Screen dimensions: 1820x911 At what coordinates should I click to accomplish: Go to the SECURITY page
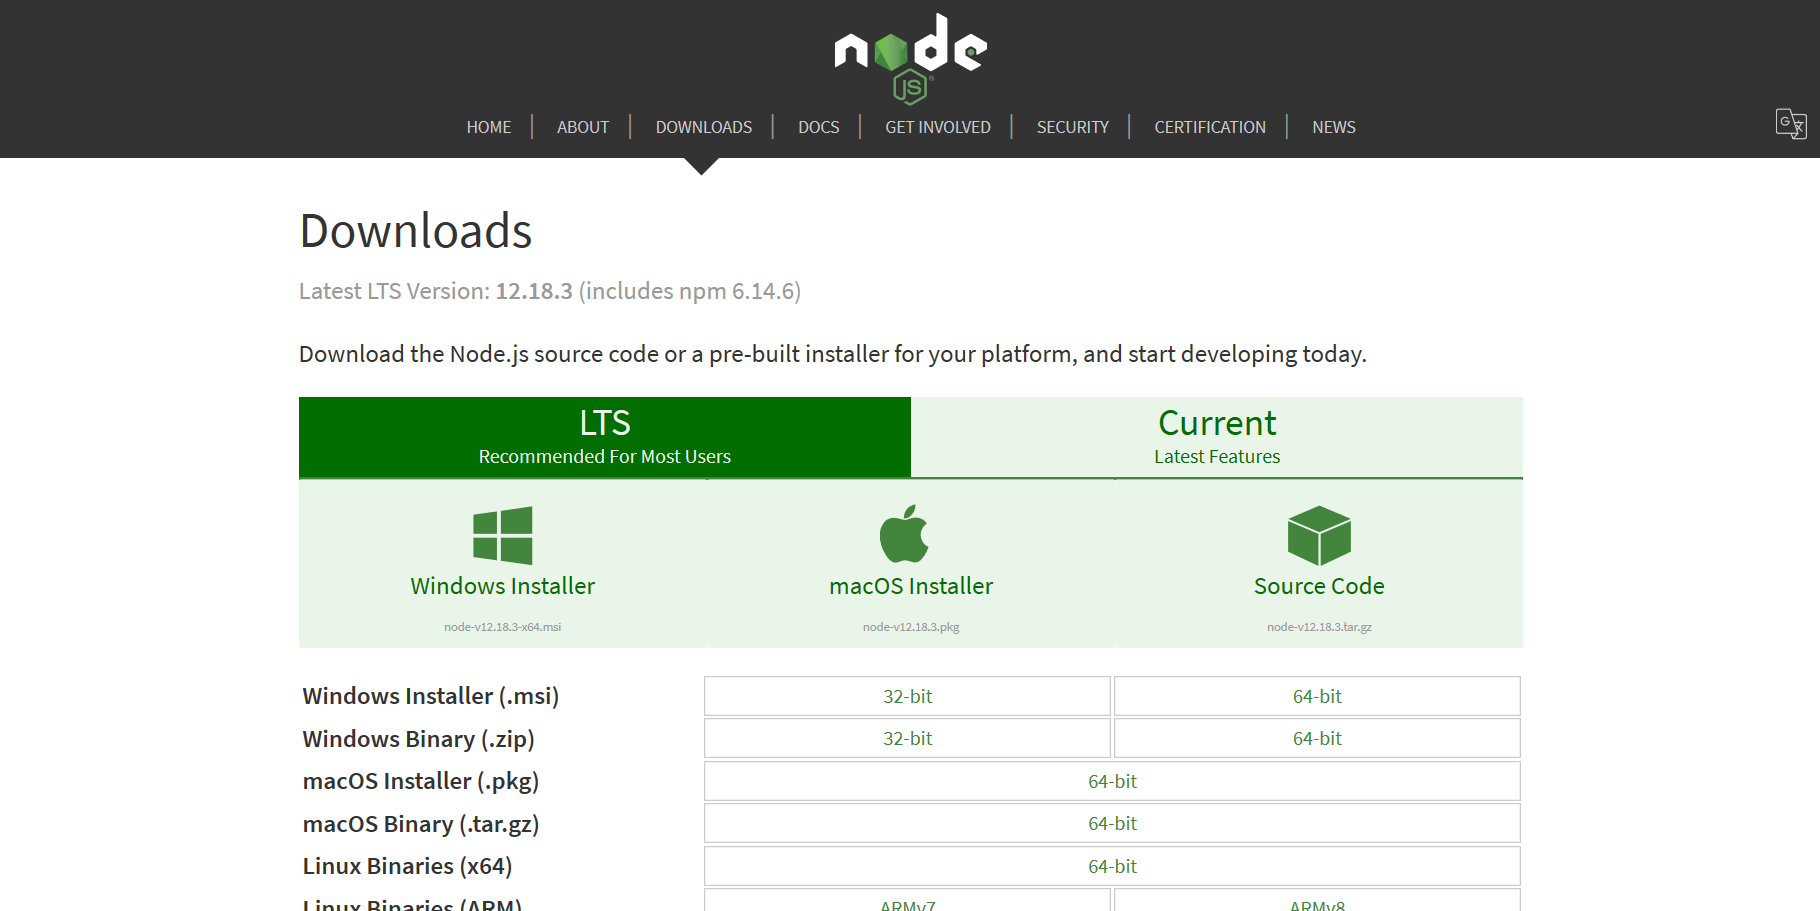point(1073,127)
